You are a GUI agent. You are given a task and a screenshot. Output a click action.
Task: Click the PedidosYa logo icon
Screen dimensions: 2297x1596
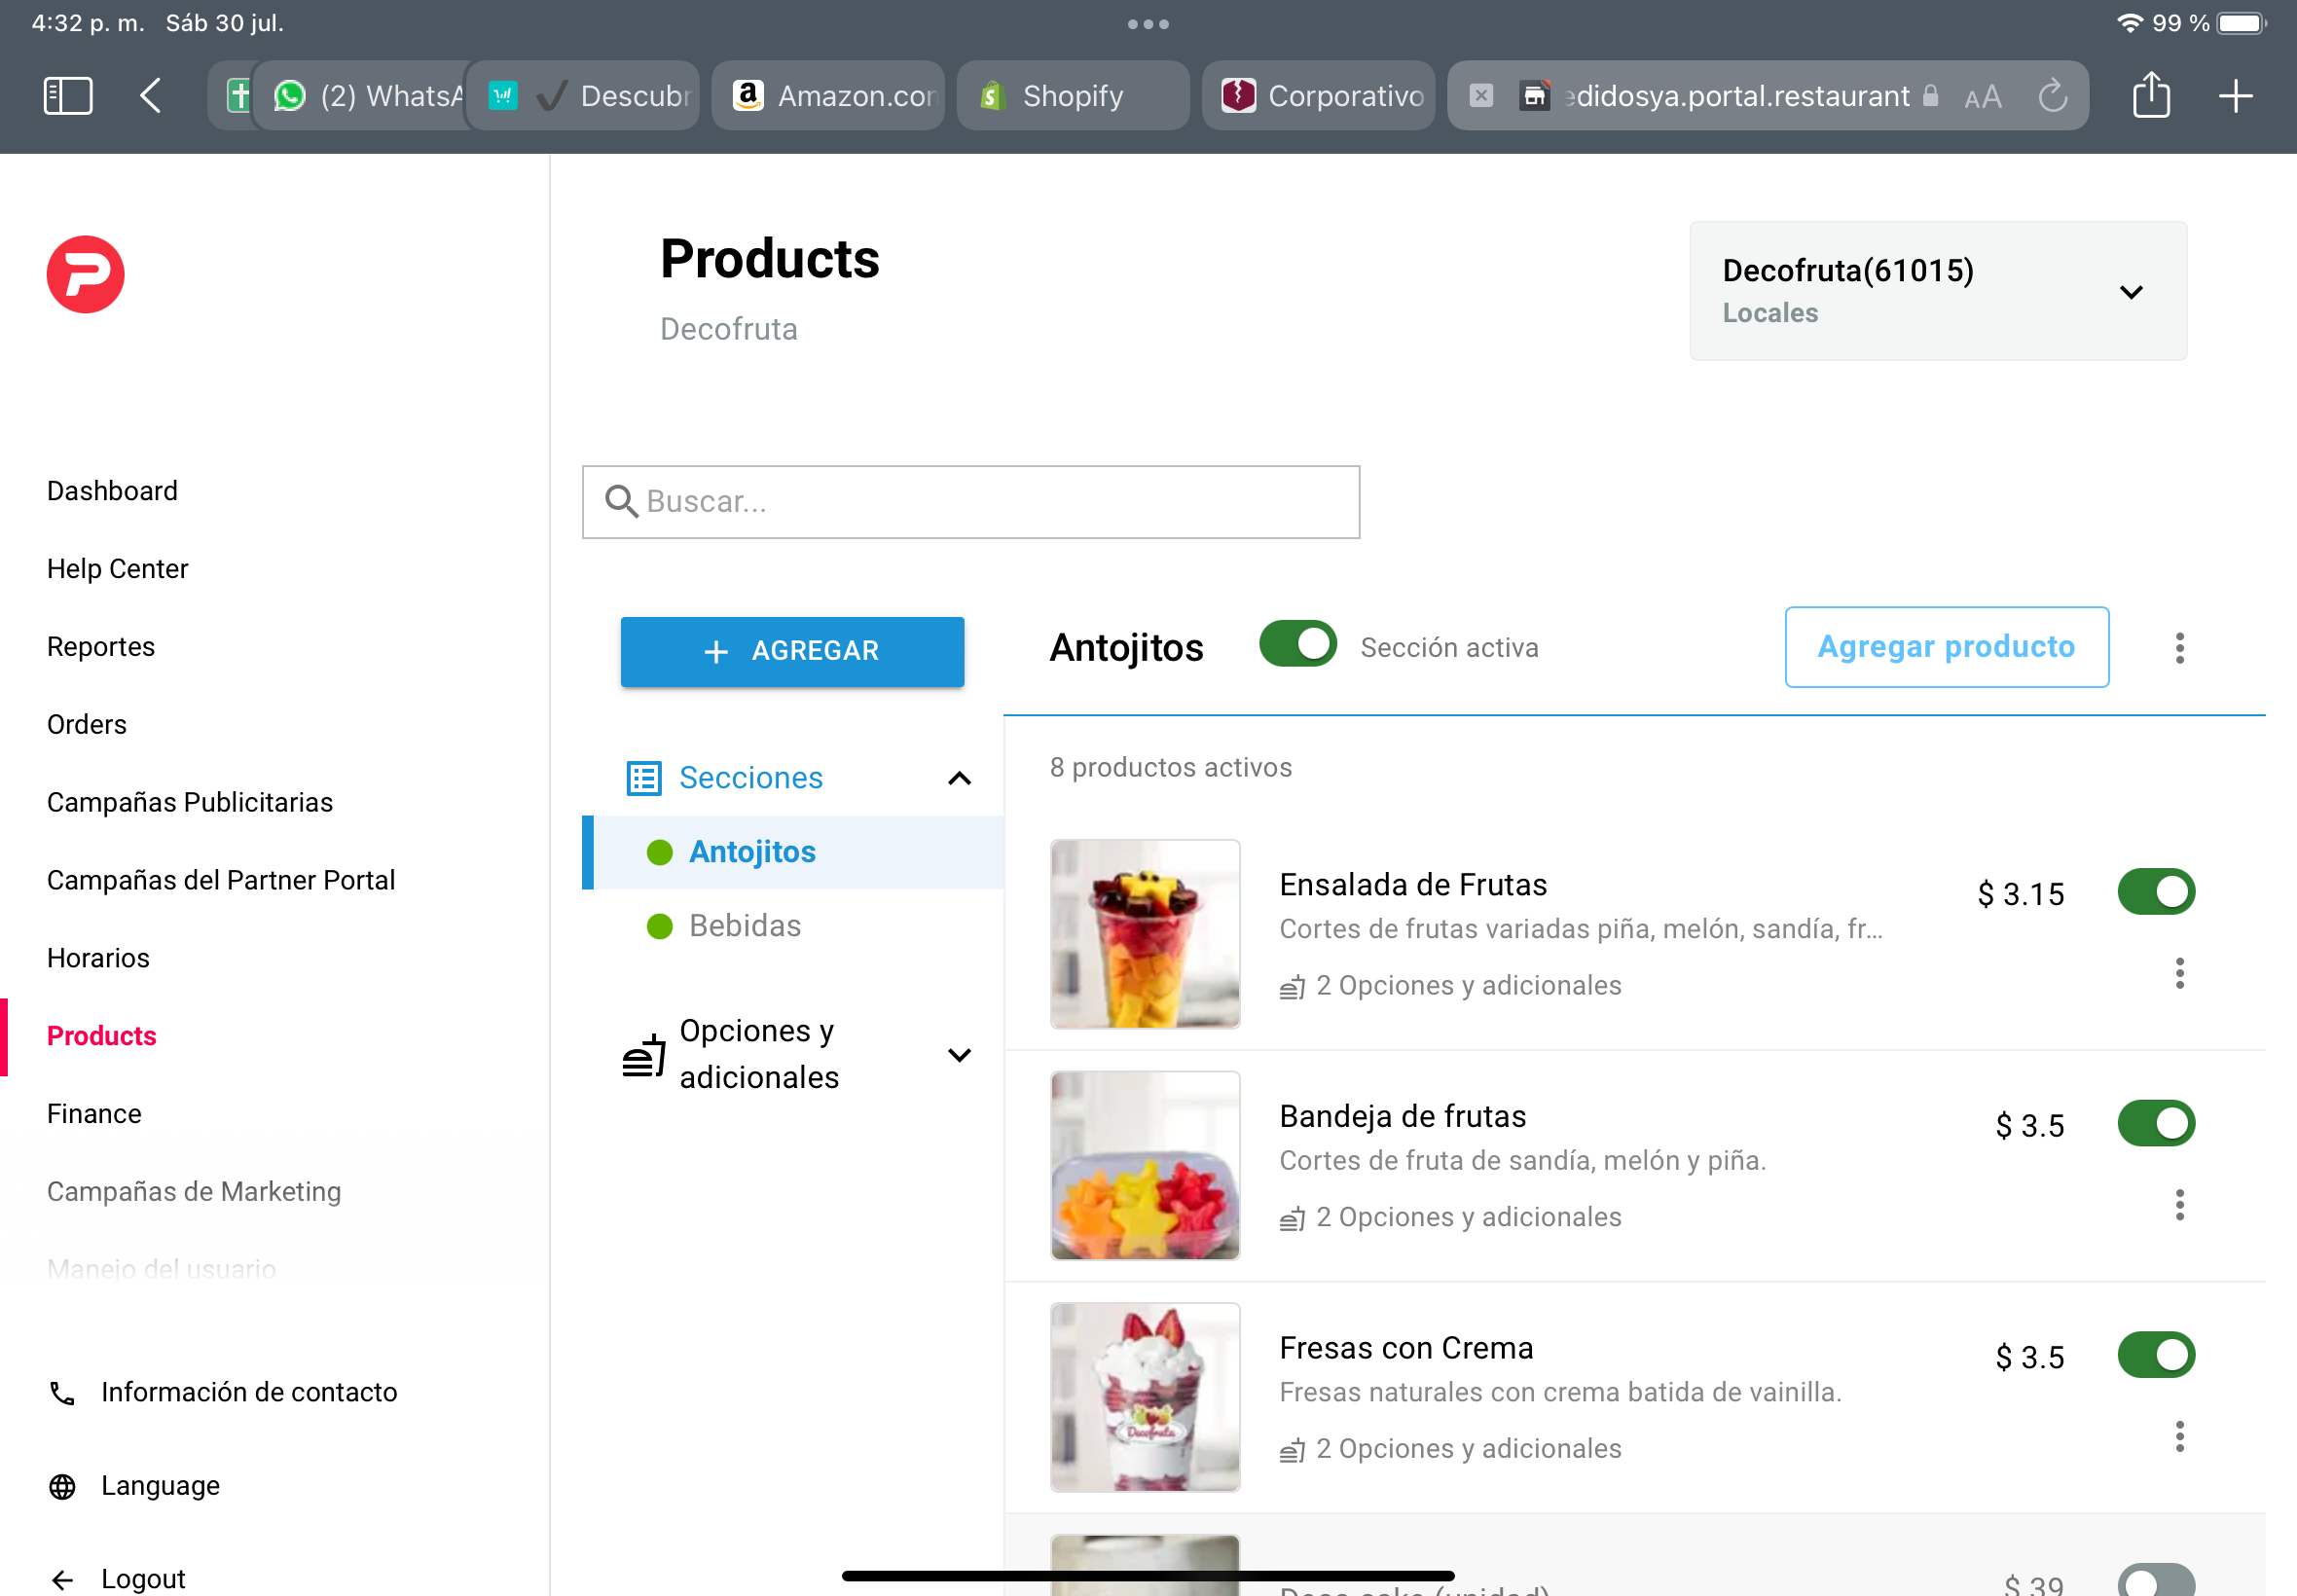click(86, 274)
